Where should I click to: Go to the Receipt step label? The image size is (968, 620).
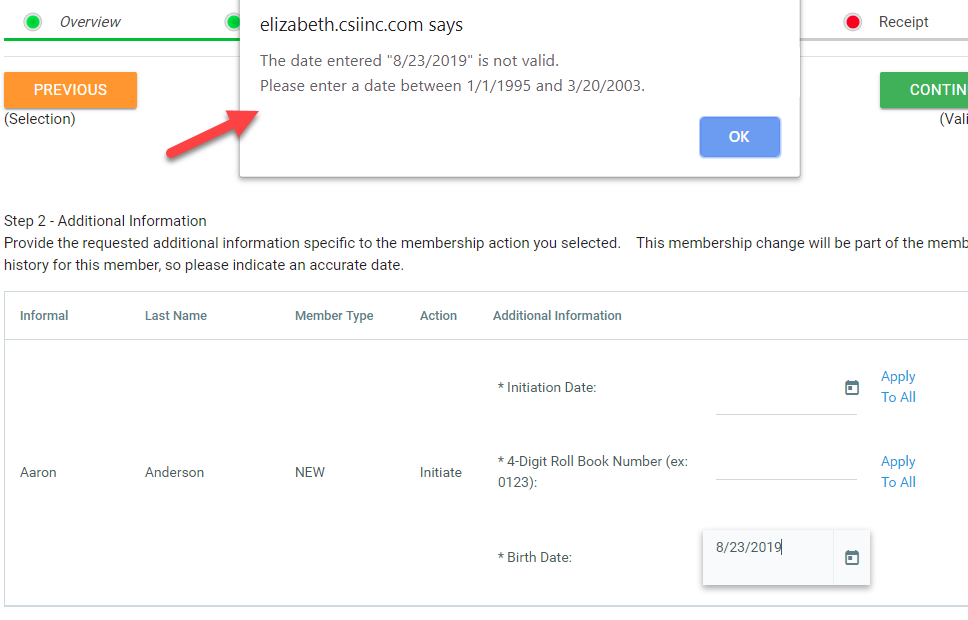(x=903, y=22)
